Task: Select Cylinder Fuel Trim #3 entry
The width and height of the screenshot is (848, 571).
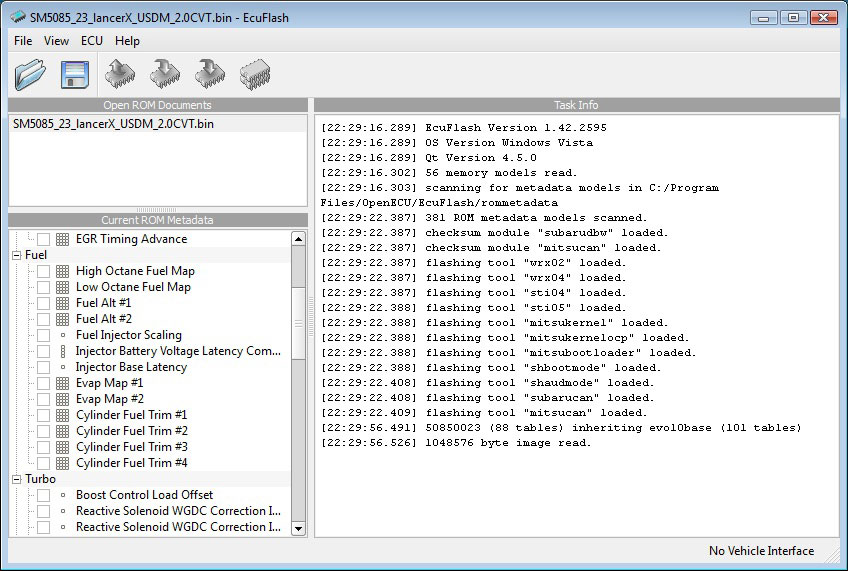Action: pos(131,447)
